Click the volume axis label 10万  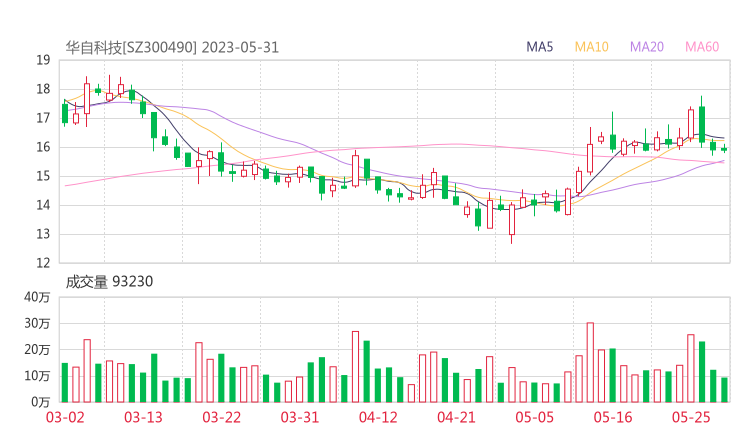click(37, 376)
